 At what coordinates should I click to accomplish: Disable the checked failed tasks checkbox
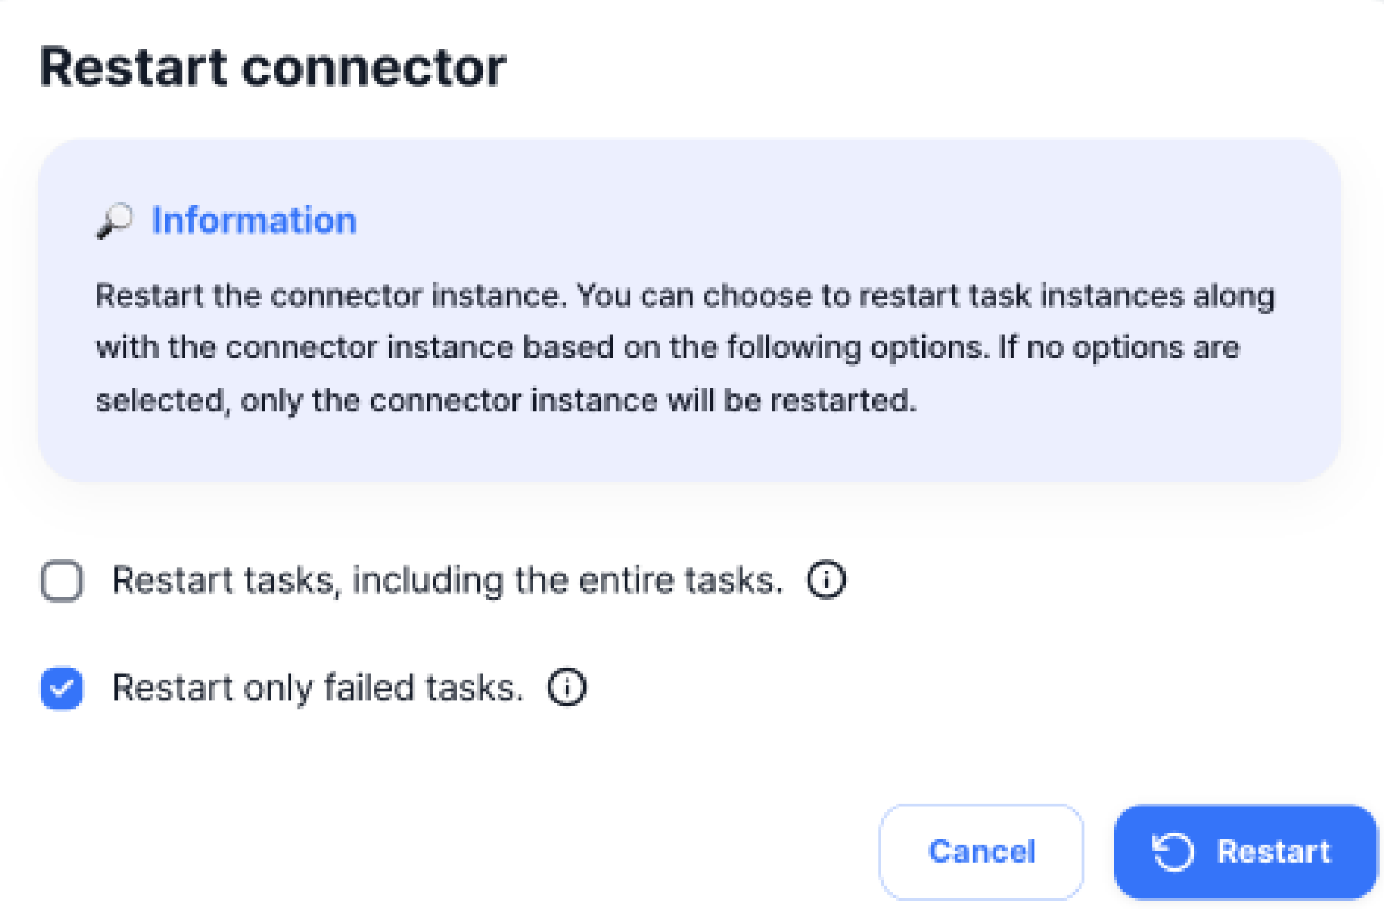coord(61,688)
